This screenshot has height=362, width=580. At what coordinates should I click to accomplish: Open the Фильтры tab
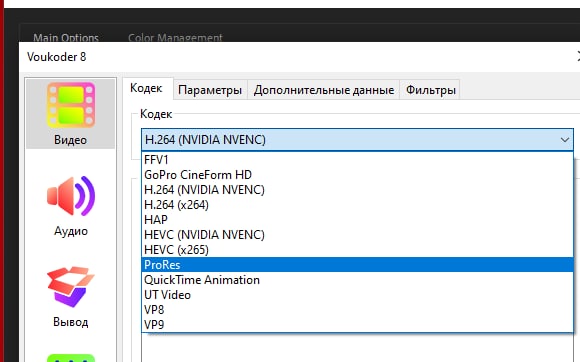click(431, 90)
